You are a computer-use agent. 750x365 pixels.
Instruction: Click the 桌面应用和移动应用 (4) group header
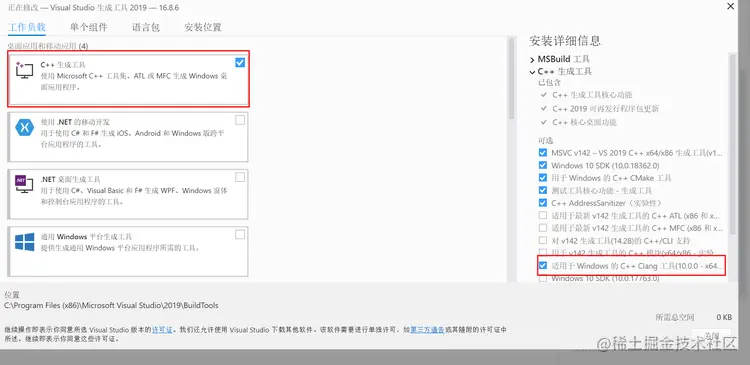pyautogui.click(x=47, y=46)
